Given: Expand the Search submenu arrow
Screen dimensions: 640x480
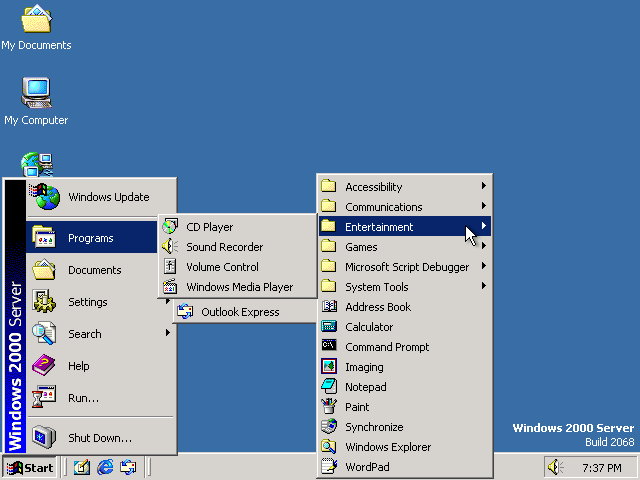Looking at the screenshot, I should pyautogui.click(x=167, y=333).
